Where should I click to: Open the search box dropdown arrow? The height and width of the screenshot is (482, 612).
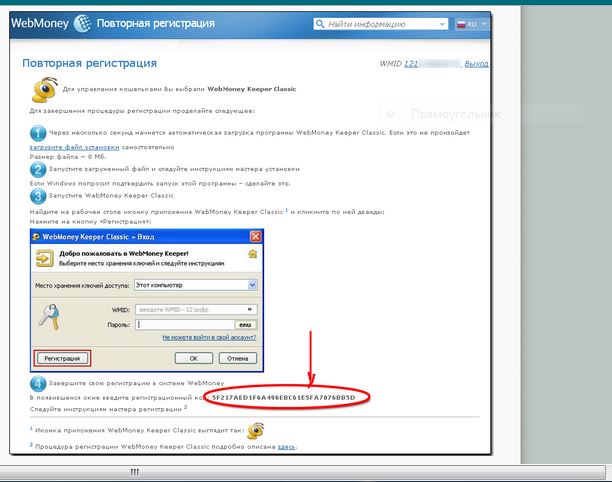(x=442, y=24)
